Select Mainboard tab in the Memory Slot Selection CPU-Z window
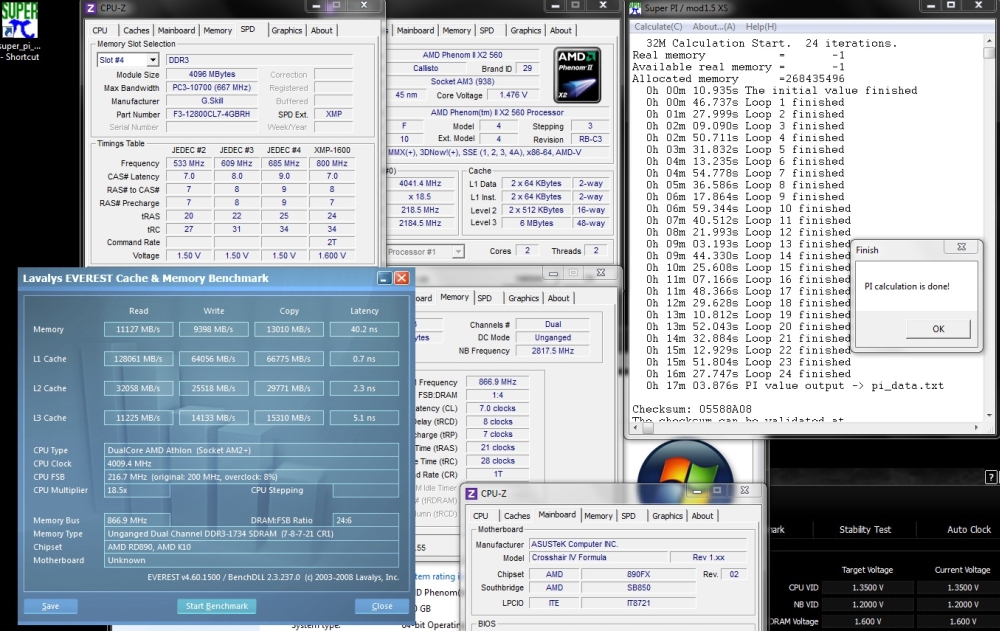Screen dimensions: 1000x631 pos(176,31)
